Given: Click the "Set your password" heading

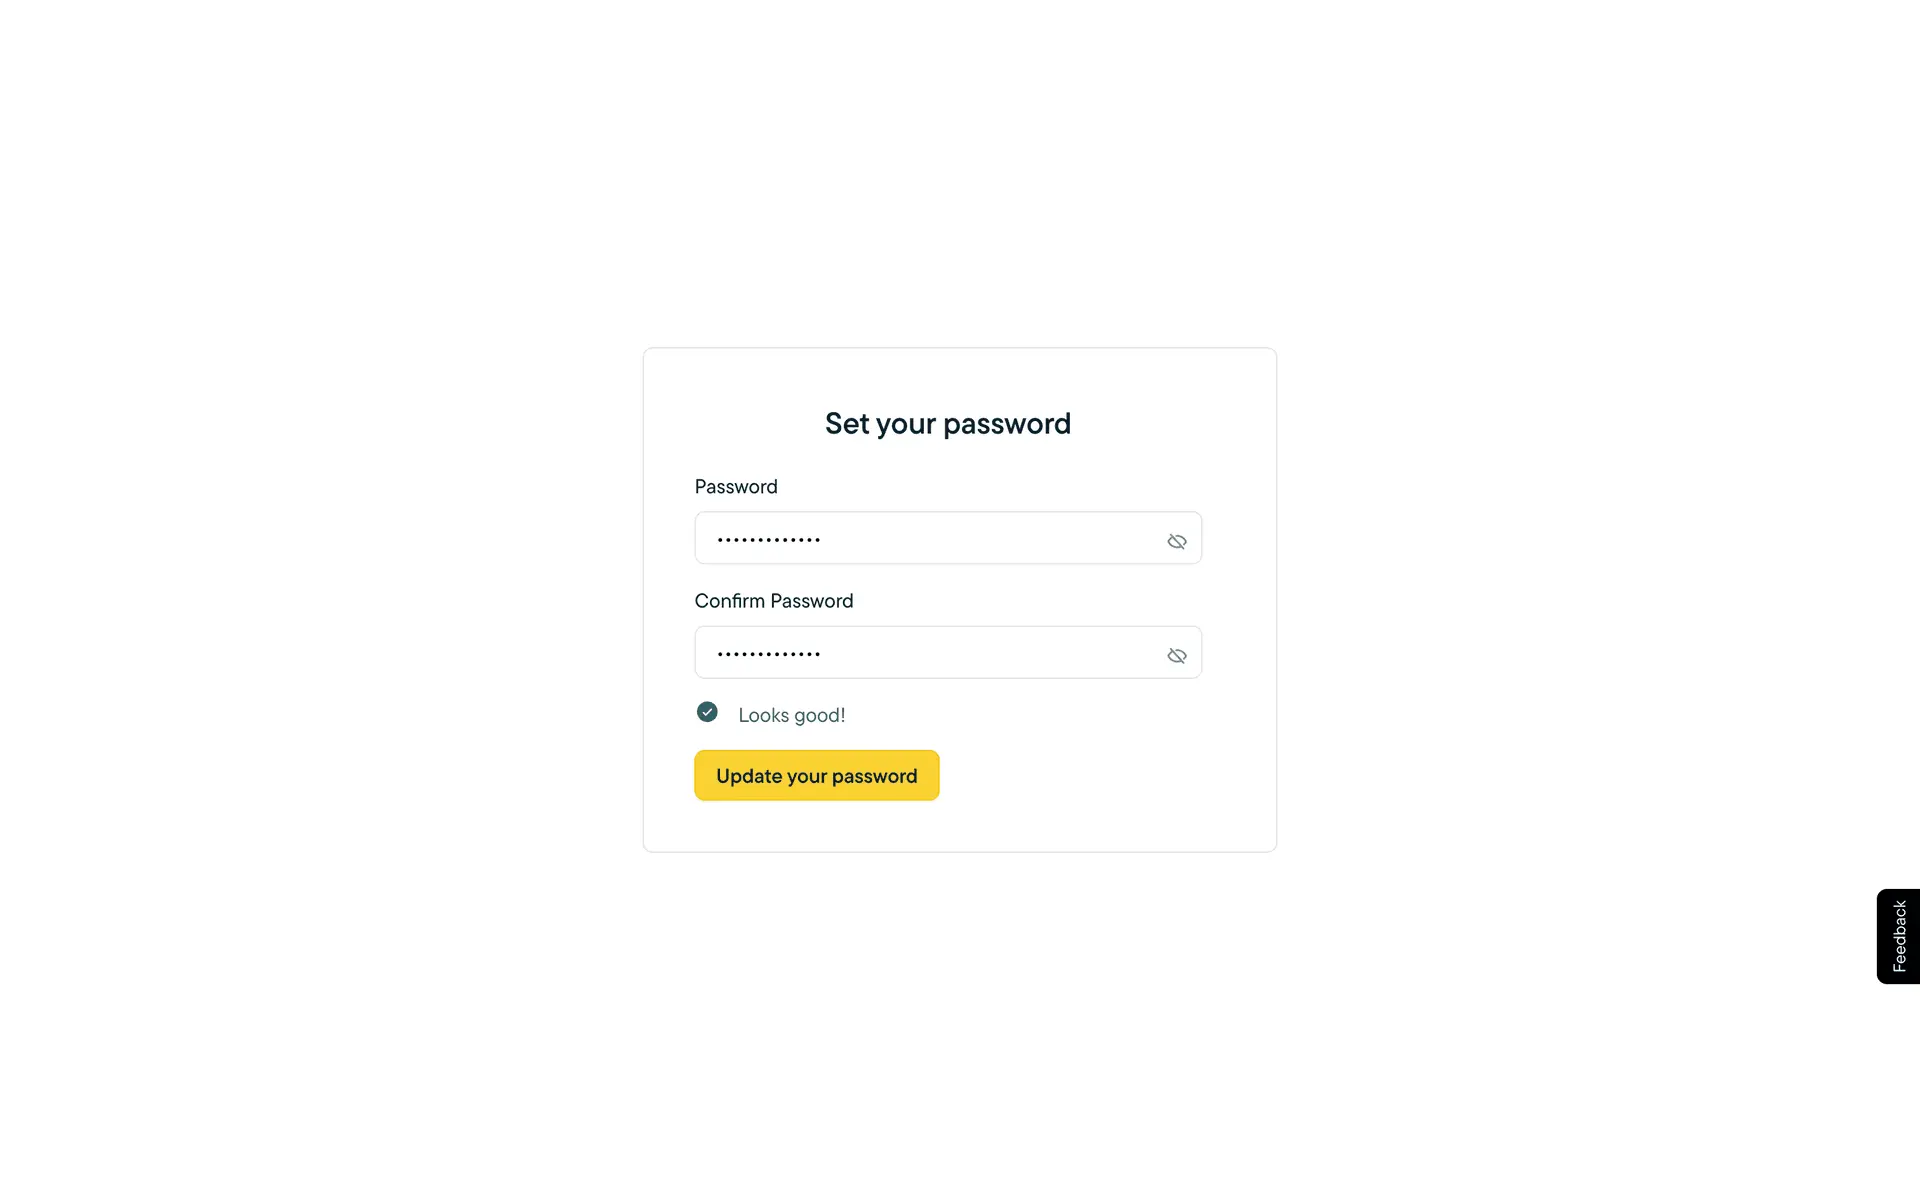Looking at the screenshot, I should (x=947, y=424).
